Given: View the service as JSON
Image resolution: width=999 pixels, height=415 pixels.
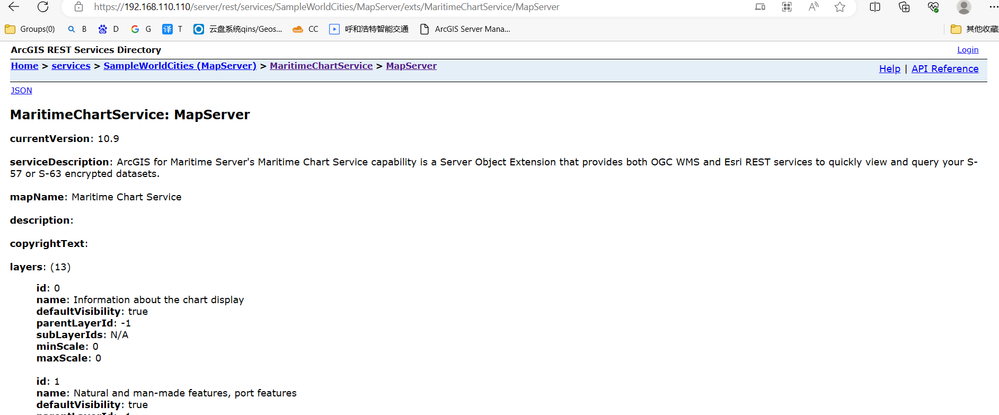Looking at the screenshot, I should coord(21,91).
